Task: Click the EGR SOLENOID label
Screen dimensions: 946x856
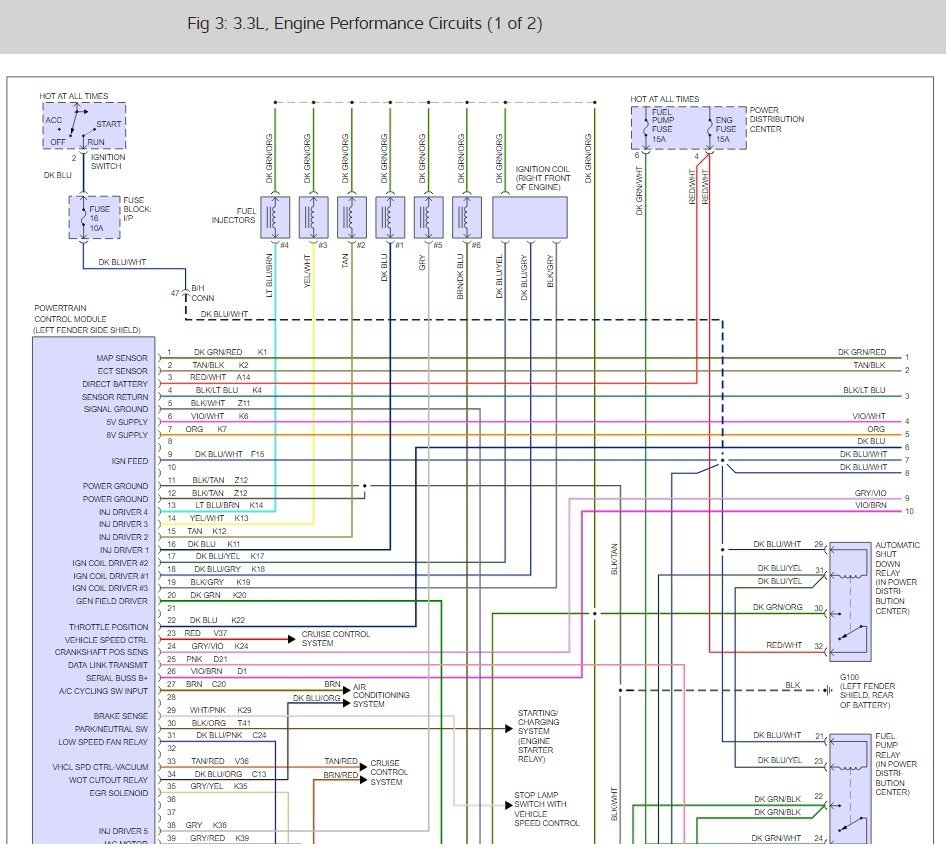Action: coord(118,793)
